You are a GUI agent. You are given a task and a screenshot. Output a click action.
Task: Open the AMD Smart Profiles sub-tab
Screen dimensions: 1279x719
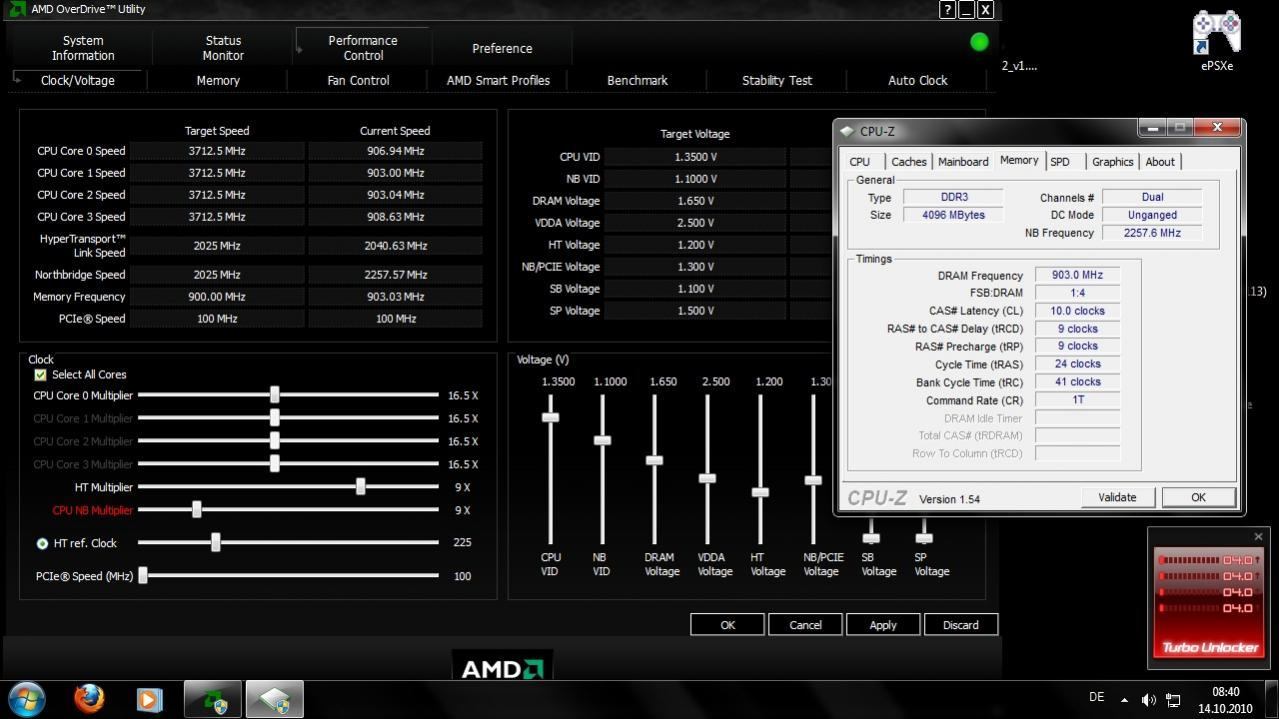pyautogui.click(x=498, y=80)
